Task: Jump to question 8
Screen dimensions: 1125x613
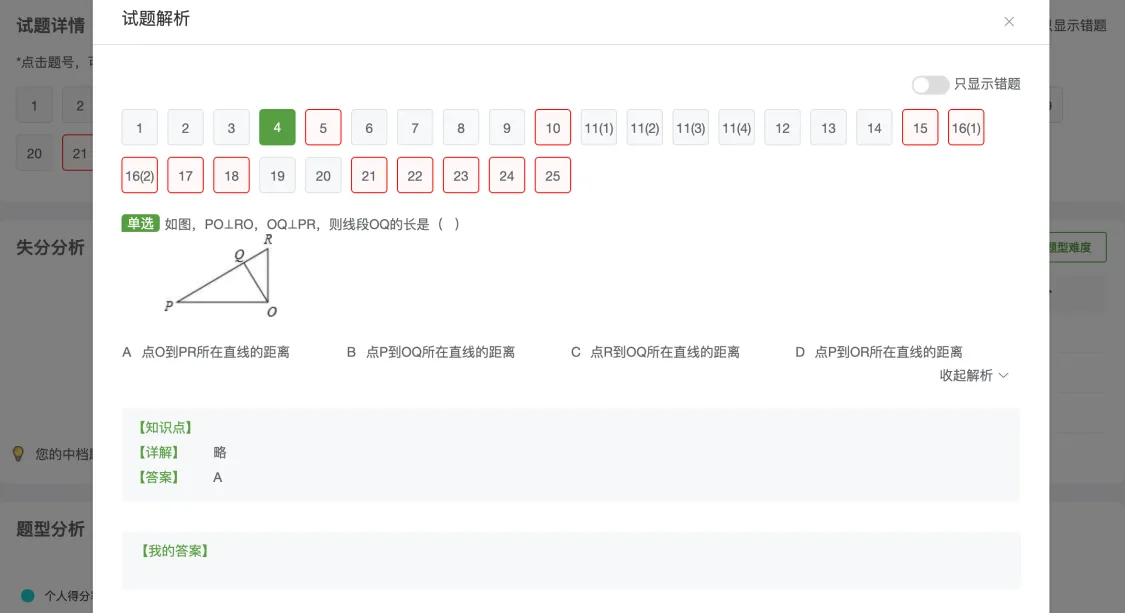Action: tap(461, 128)
